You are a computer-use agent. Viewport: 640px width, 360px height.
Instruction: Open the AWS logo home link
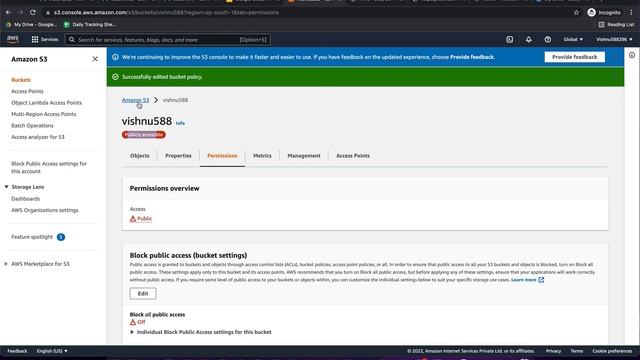[x=13, y=39]
